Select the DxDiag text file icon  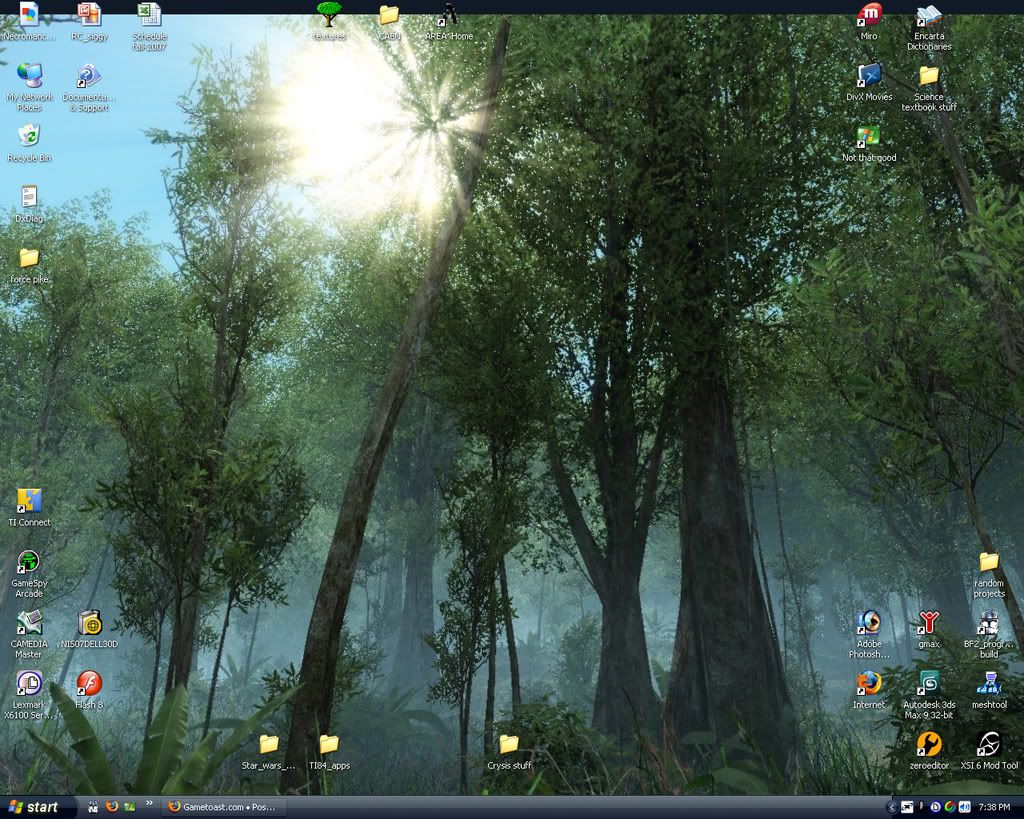click(x=29, y=203)
